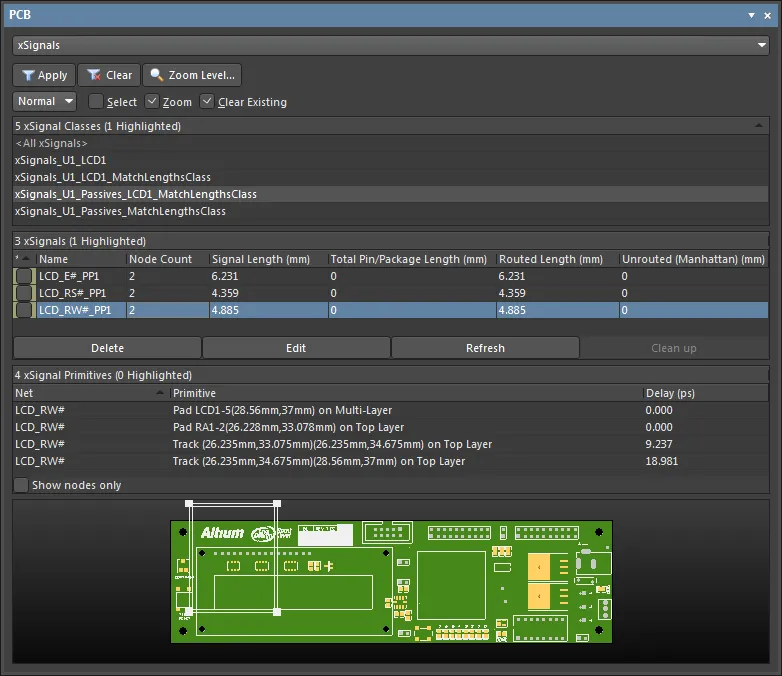Click the Delete button
Viewport: 782px width, 676px height.
pyautogui.click(x=107, y=348)
